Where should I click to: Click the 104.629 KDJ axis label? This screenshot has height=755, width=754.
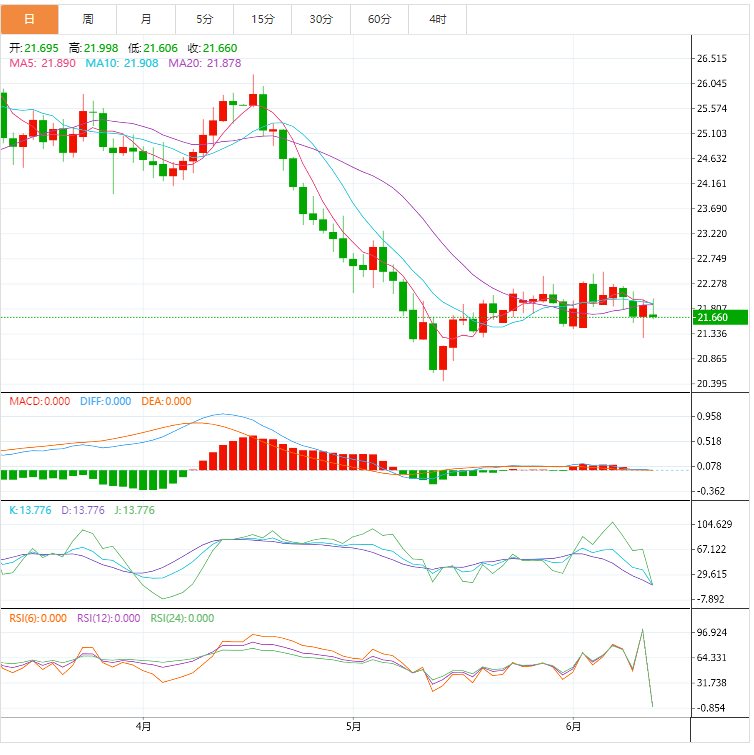715,524
